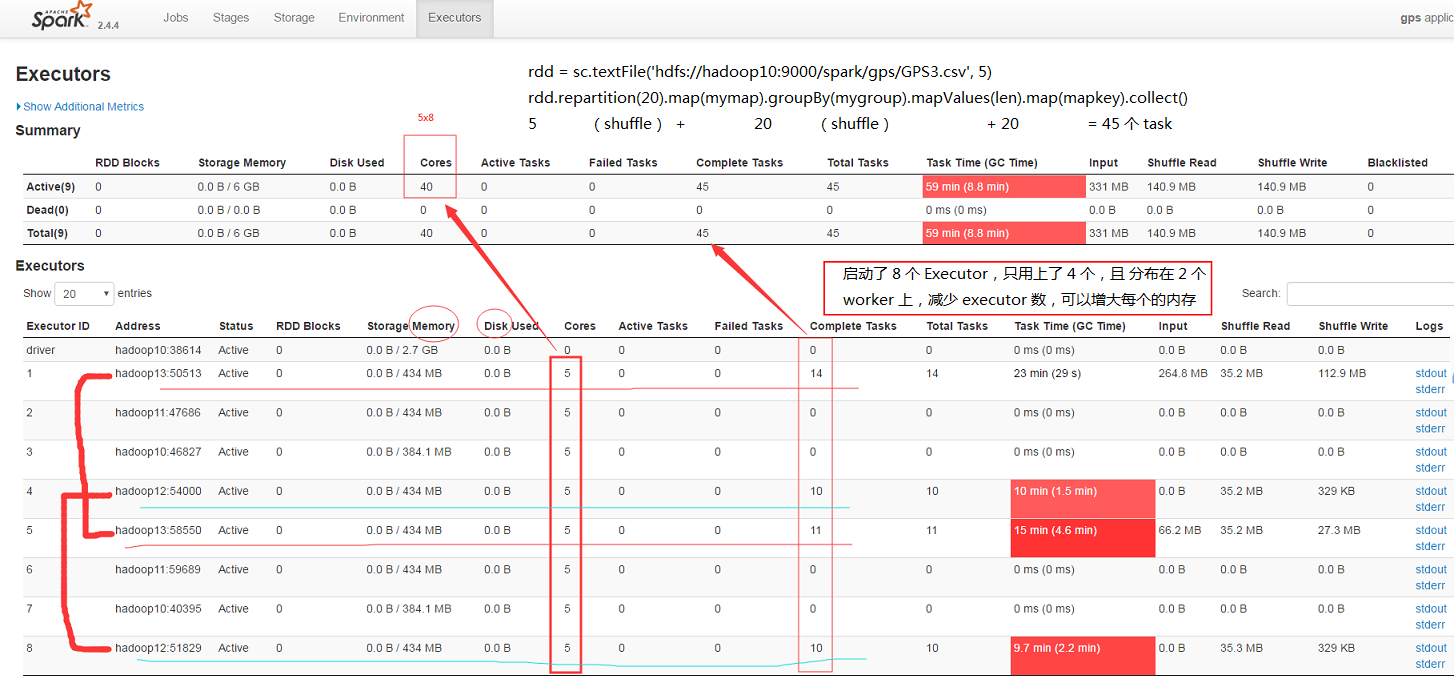Open stderr log for executor 6
The image size is (1454, 679).
[1431, 585]
